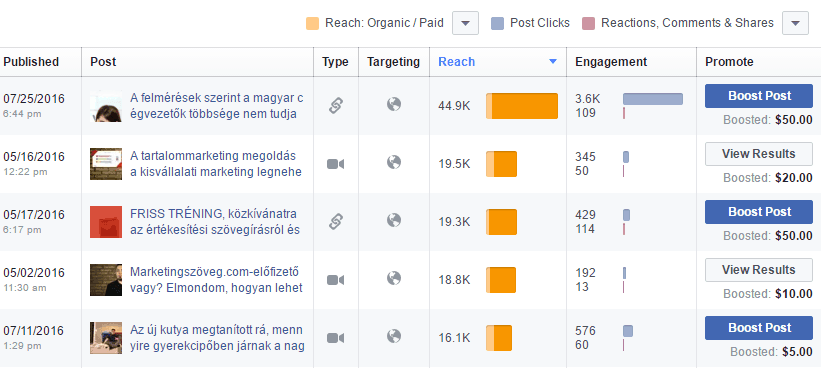Open the Reach Organic / Paid dropdown
821x368 pixels.
465,24
